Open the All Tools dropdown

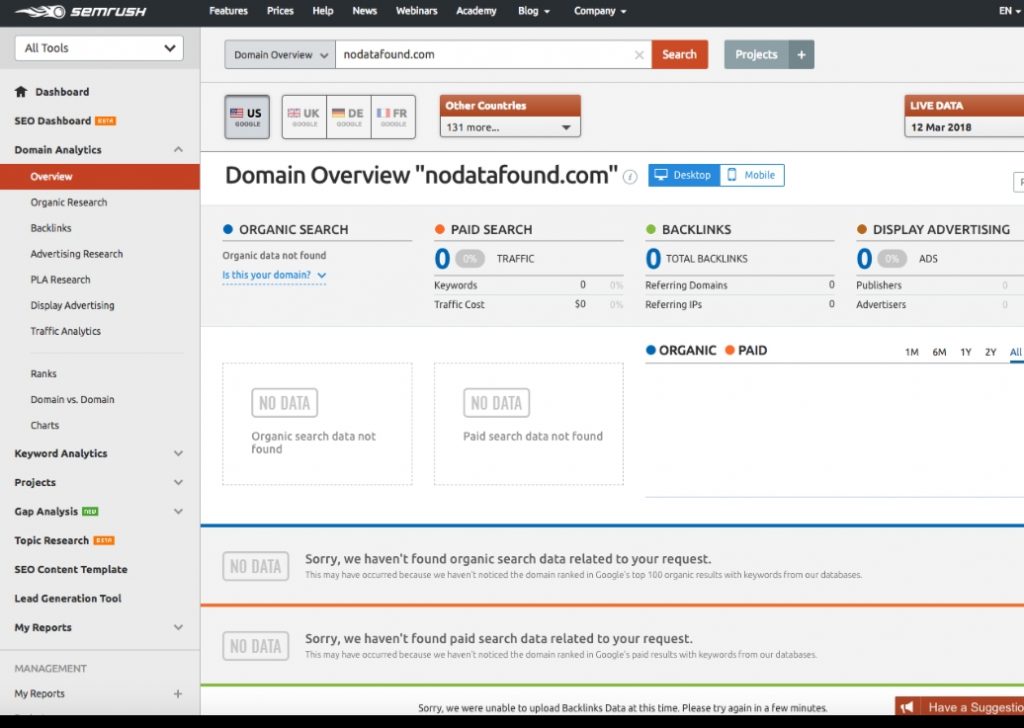click(99, 48)
